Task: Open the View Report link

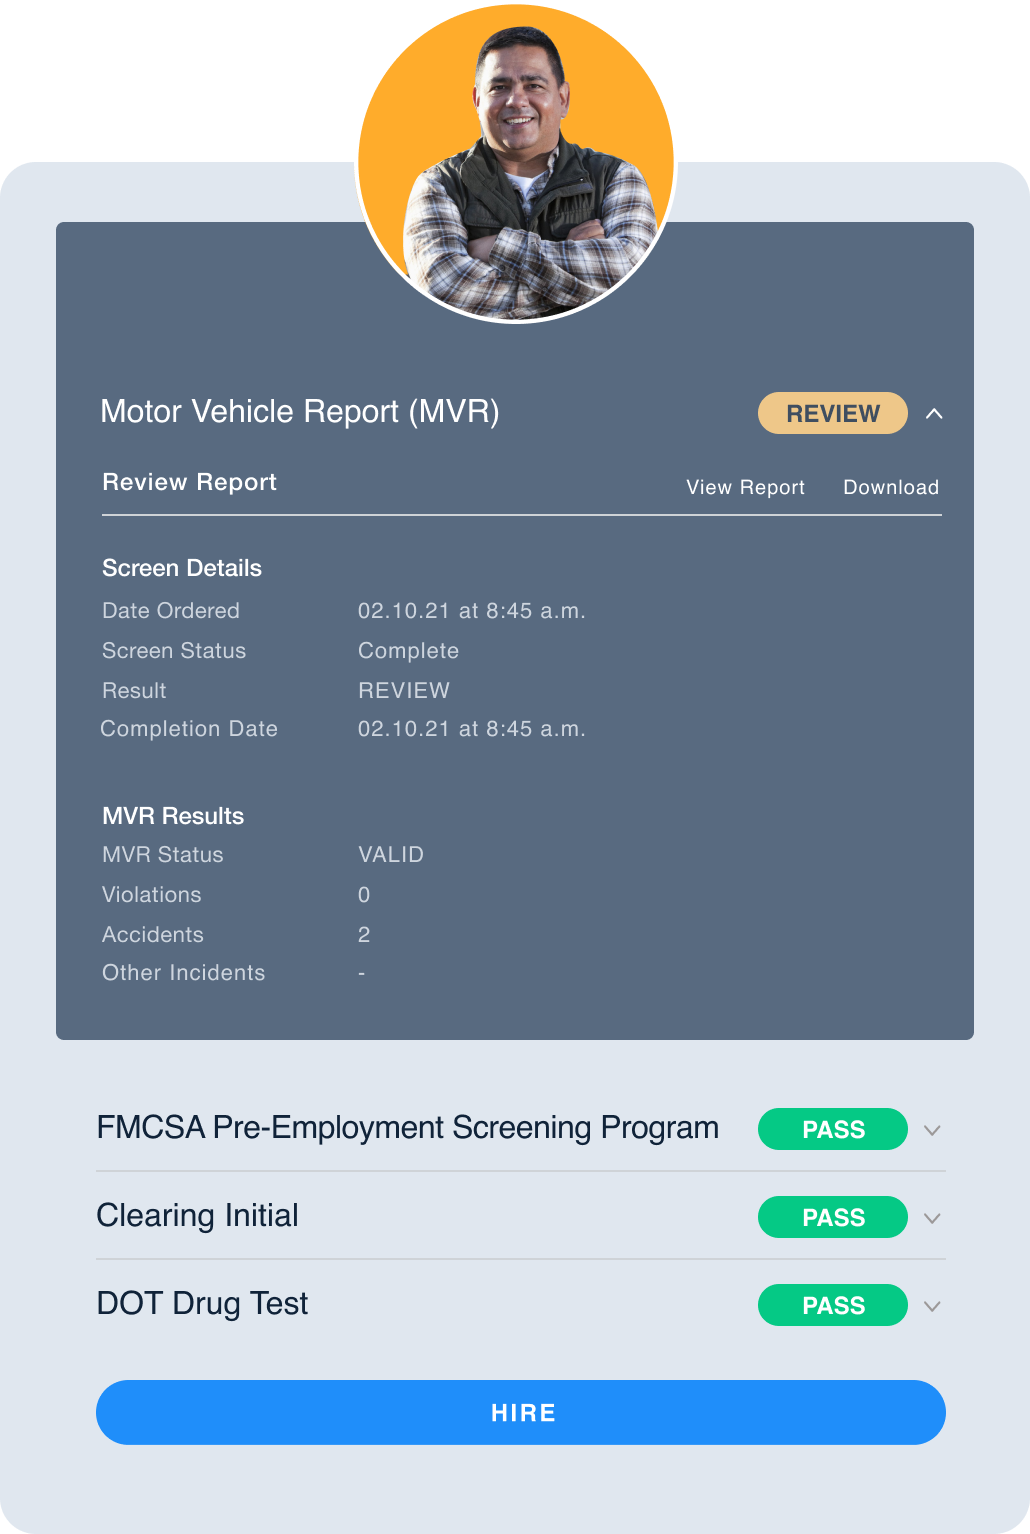Action: click(x=745, y=487)
